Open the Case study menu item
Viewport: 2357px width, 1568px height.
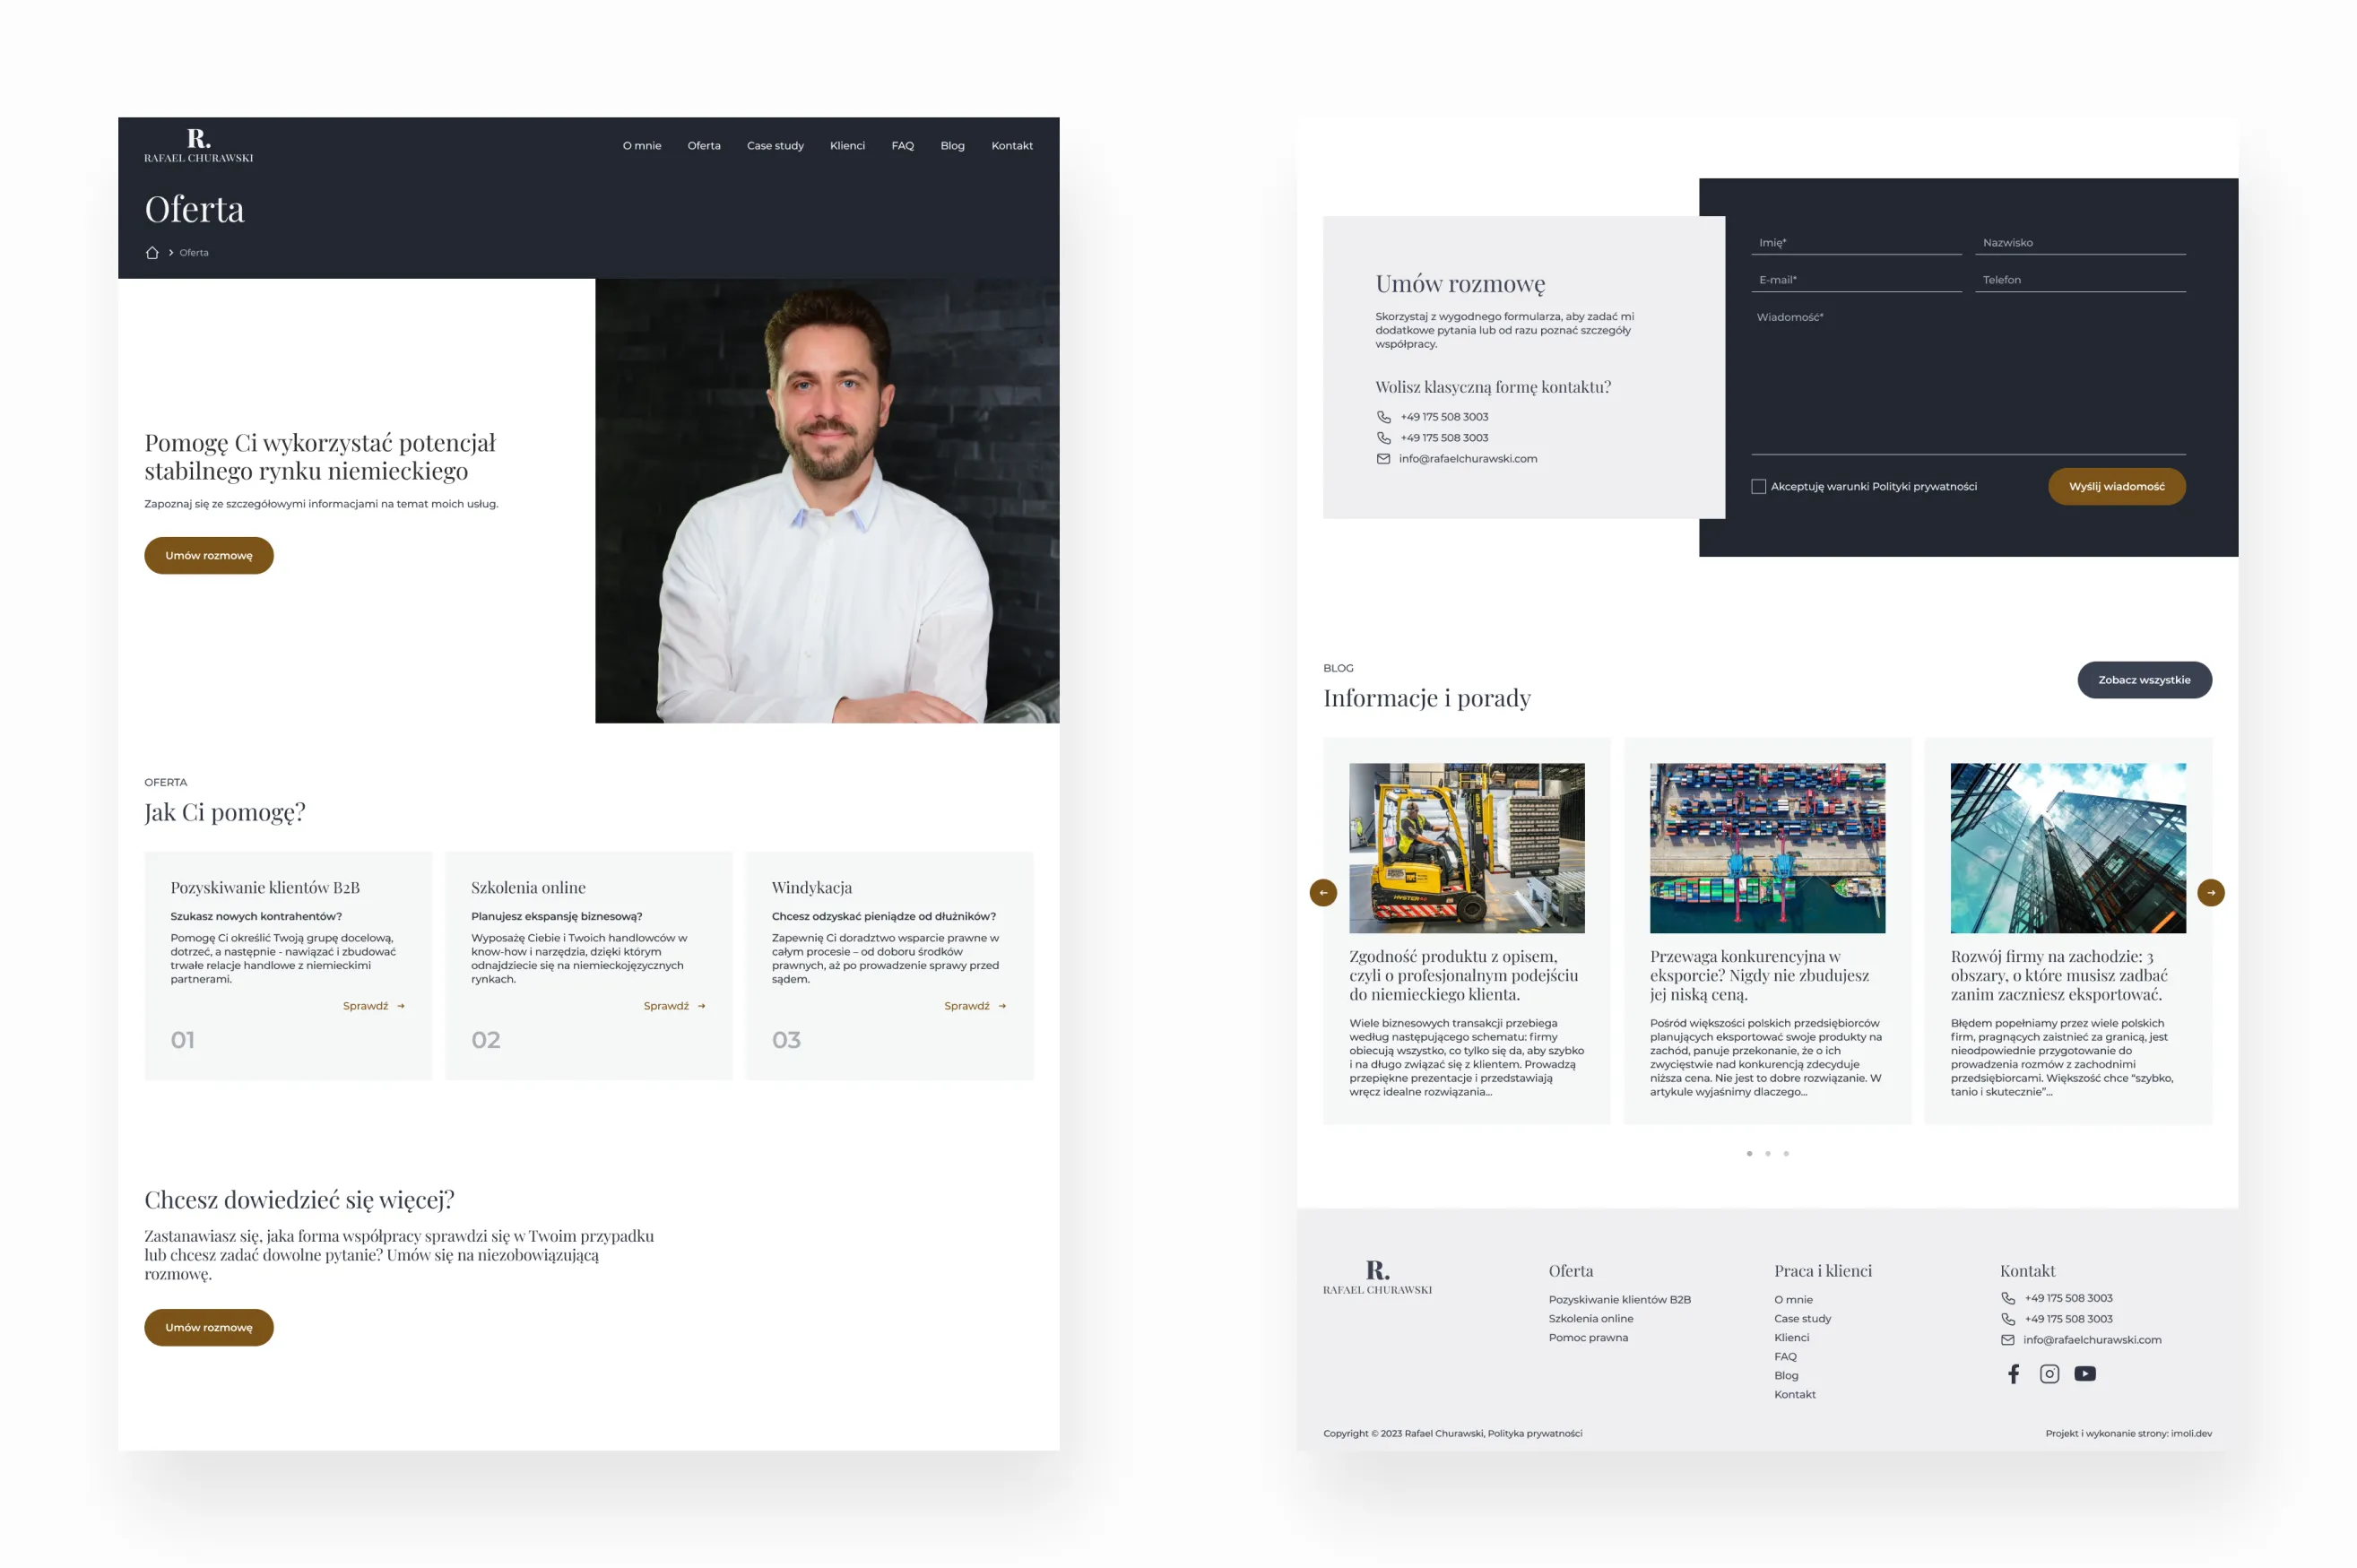(775, 146)
